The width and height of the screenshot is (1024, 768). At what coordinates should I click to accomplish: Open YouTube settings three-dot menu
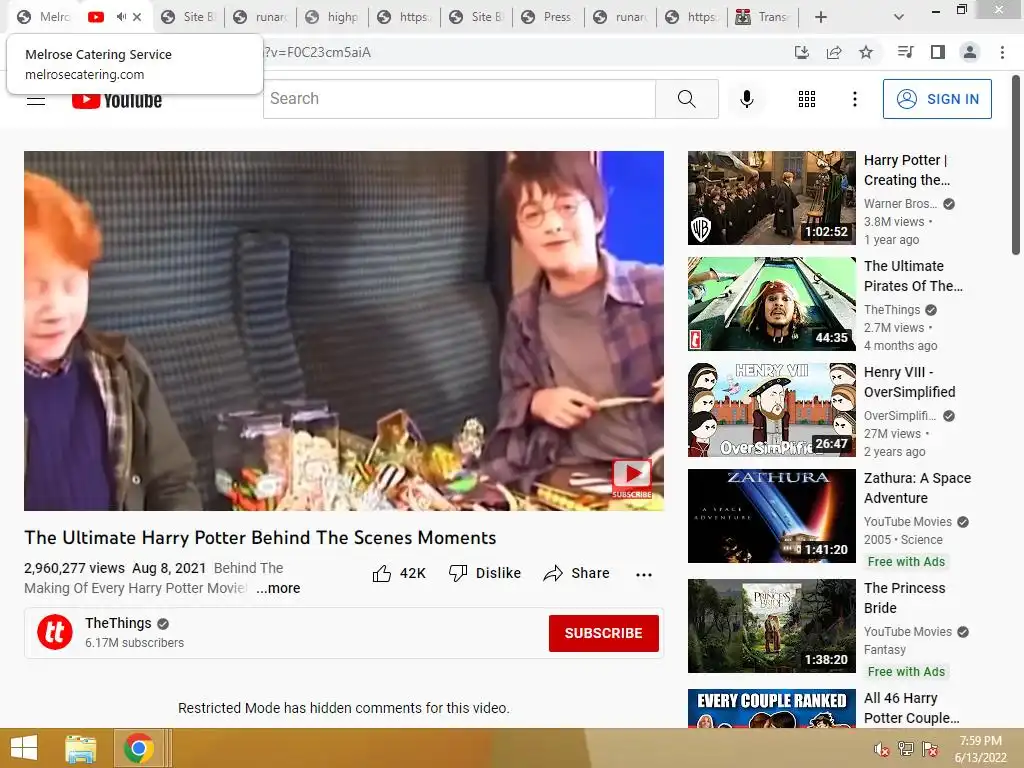click(x=854, y=99)
